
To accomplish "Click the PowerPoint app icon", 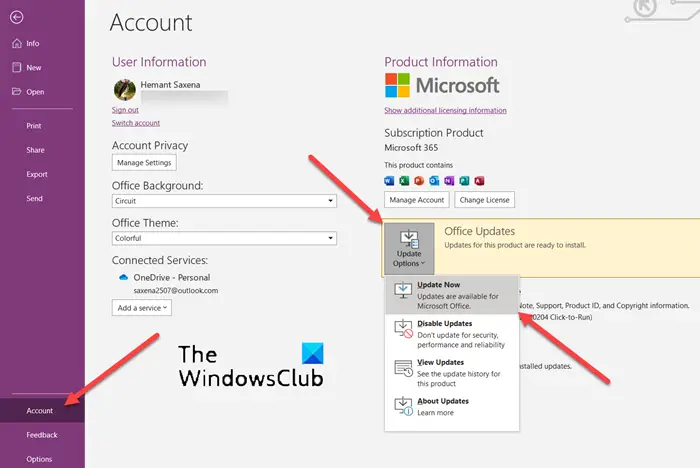I will [x=419, y=181].
